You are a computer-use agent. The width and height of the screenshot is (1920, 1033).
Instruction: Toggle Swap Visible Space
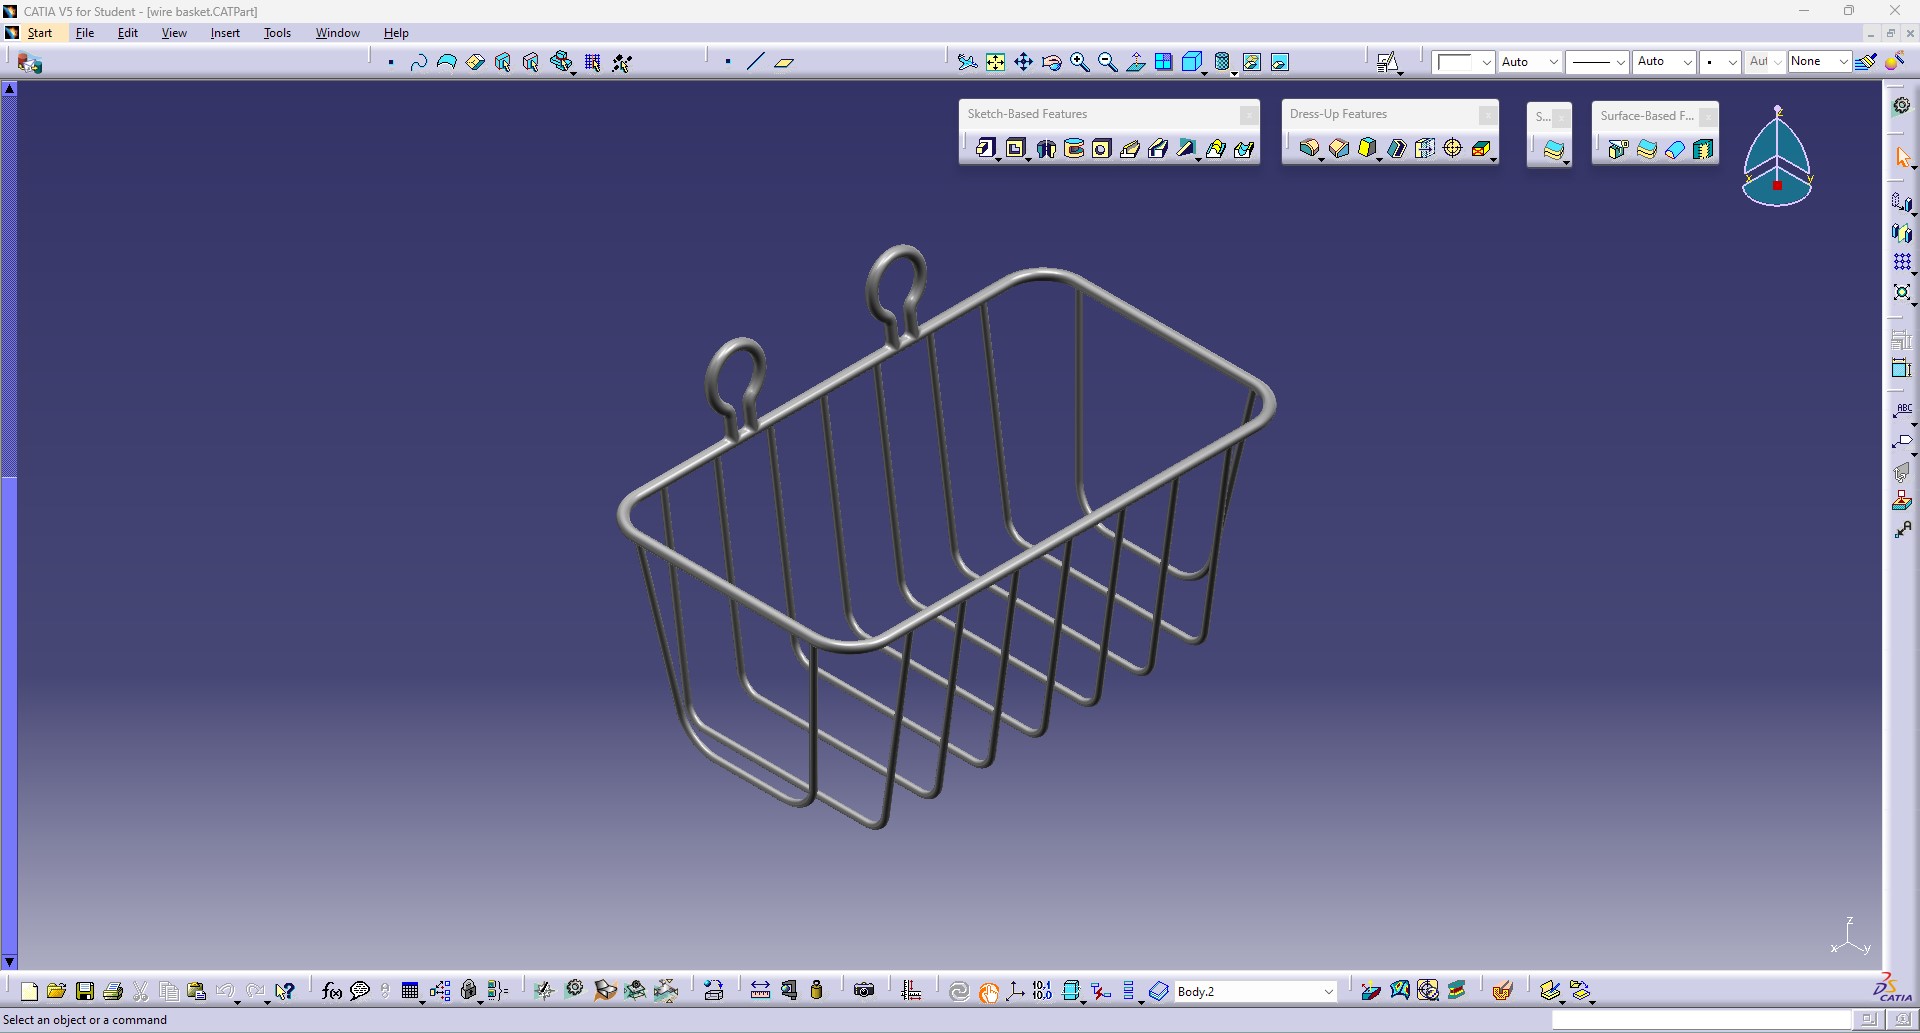(x=1279, y=62)
